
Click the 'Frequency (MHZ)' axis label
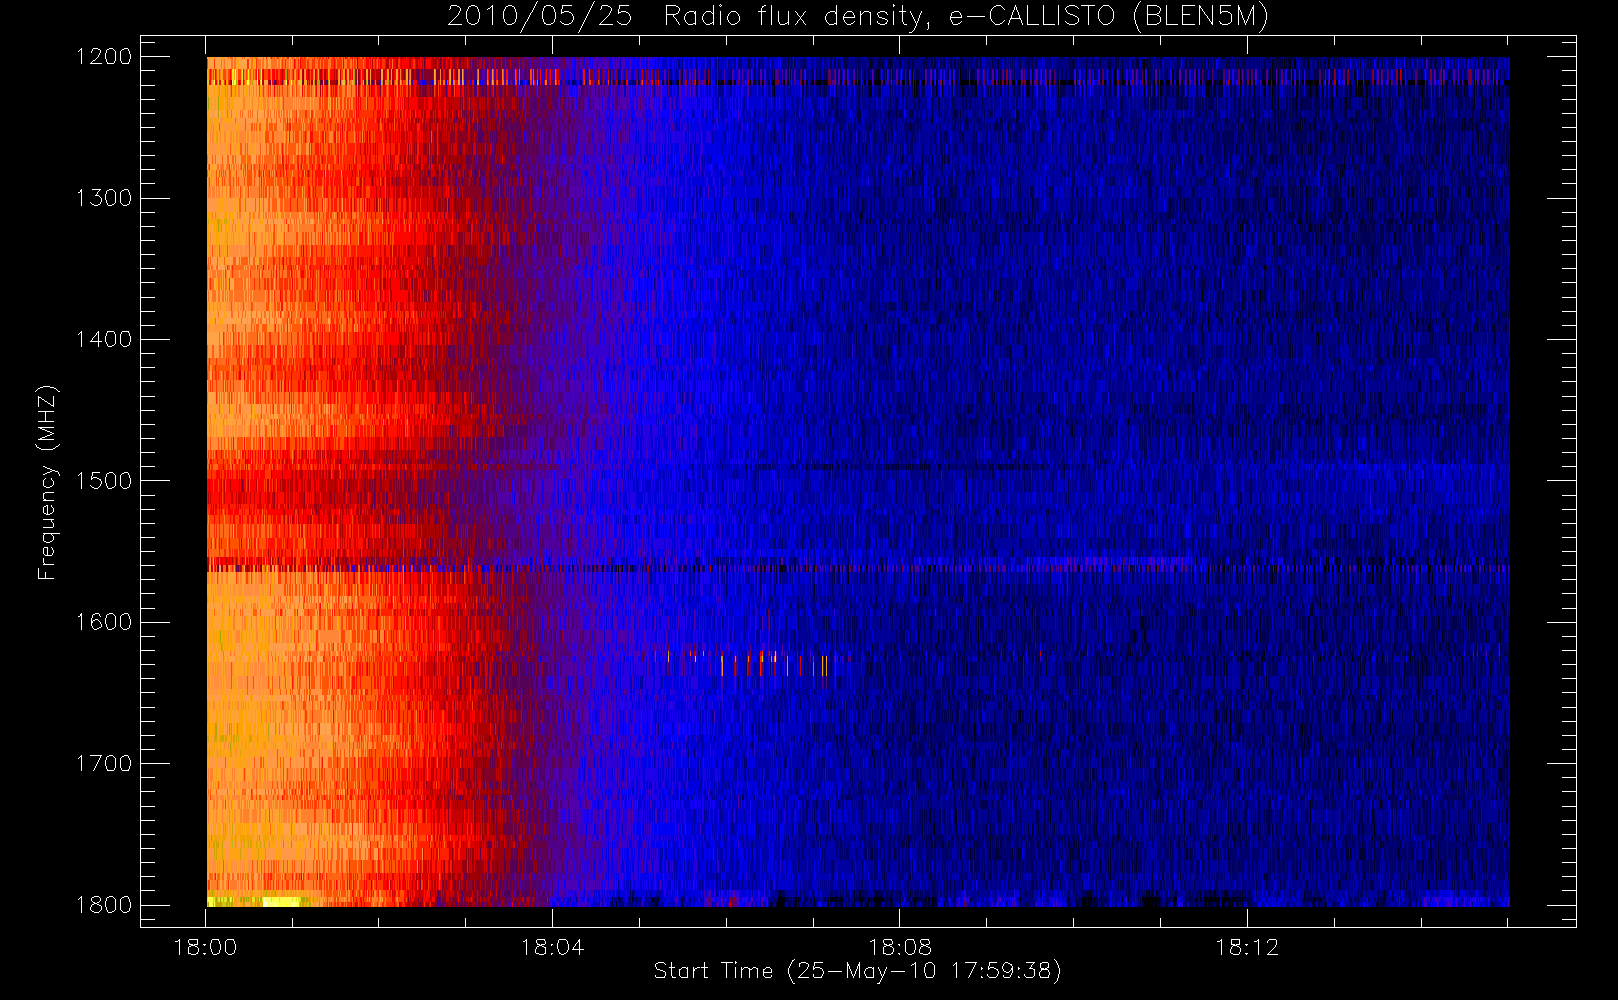[47, 482]
